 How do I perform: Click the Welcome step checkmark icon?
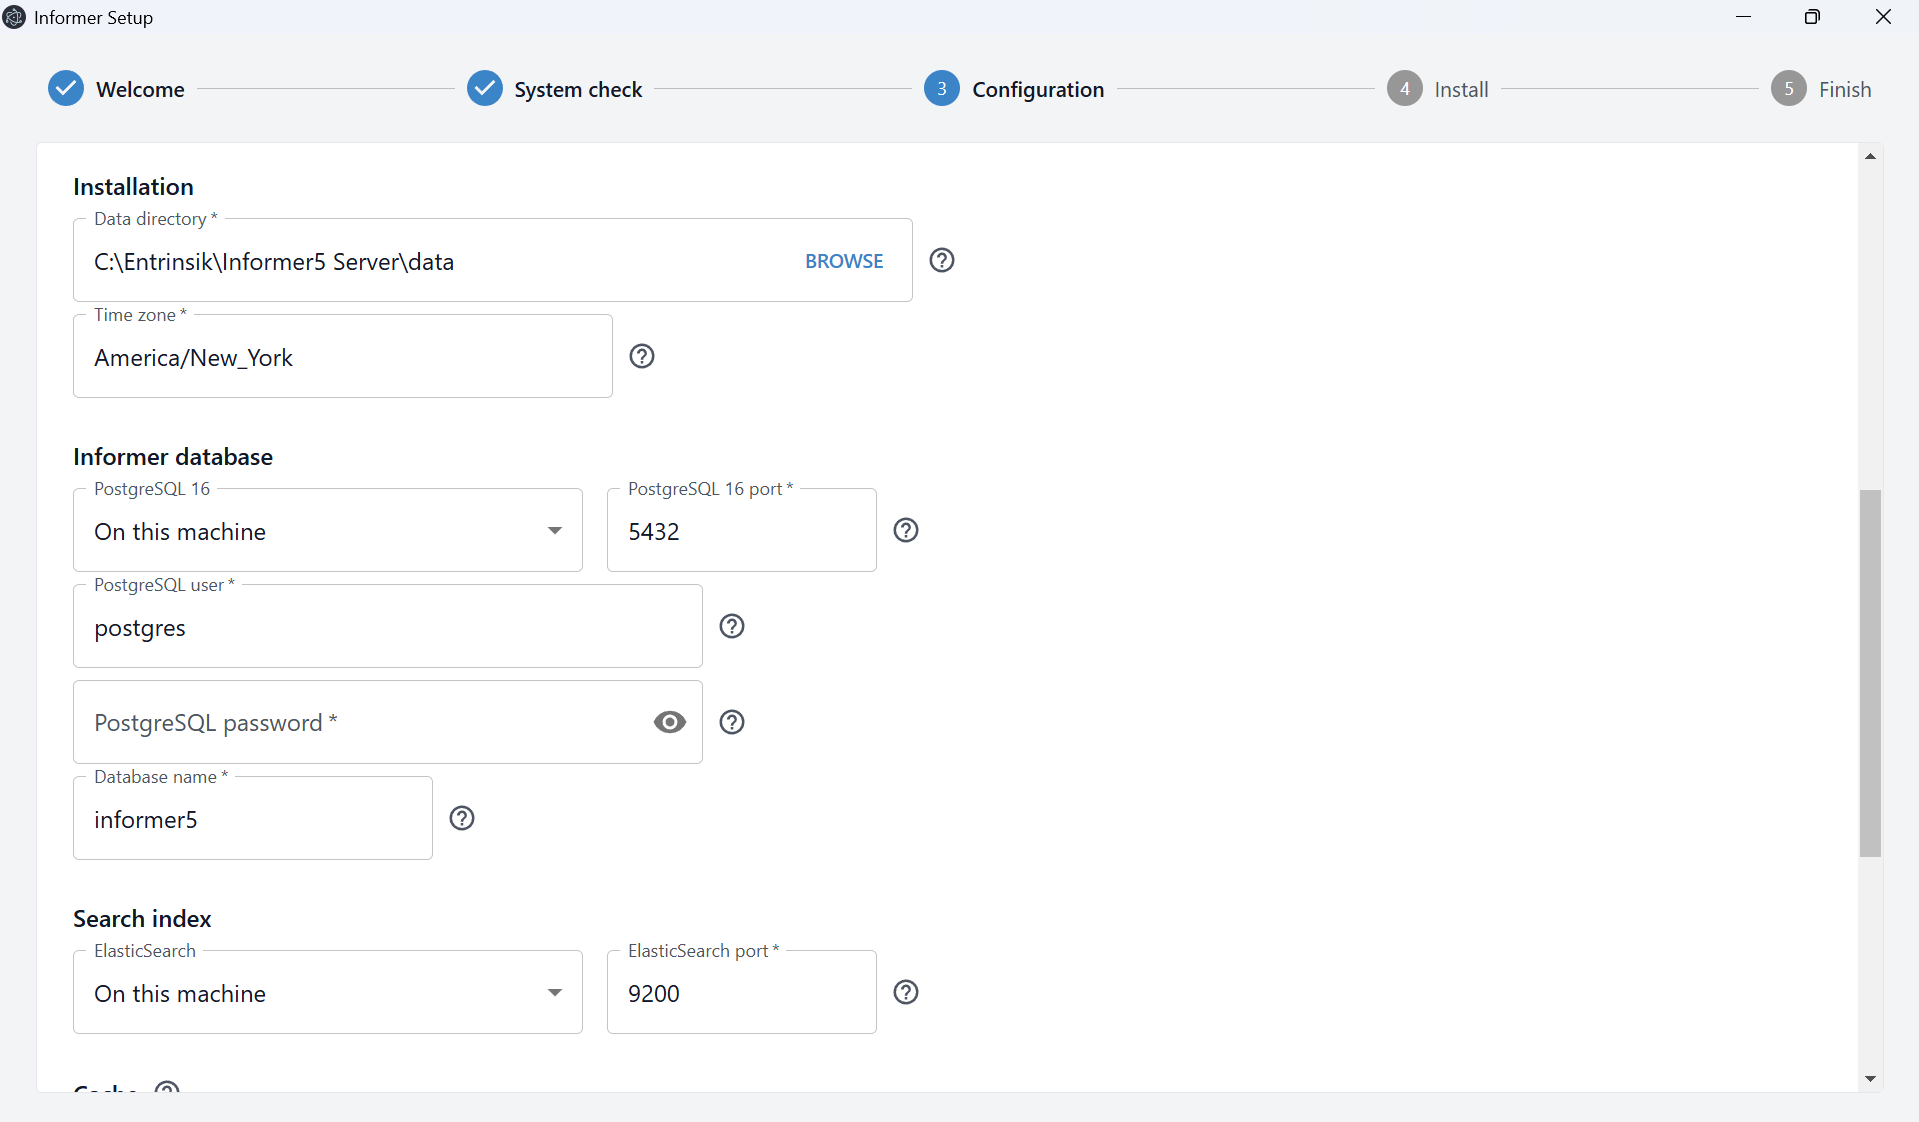pyautogui.click(x=66, y=89)
